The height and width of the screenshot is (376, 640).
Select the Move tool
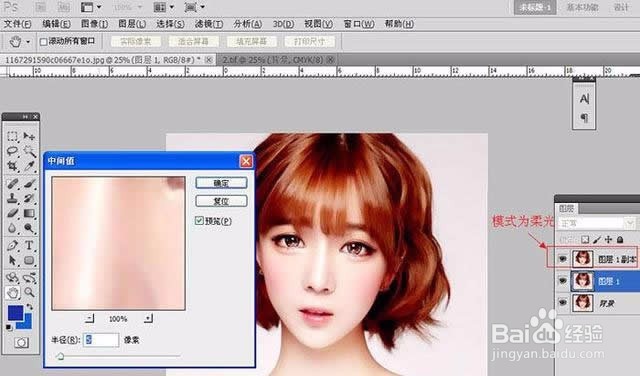click(29, 136)
